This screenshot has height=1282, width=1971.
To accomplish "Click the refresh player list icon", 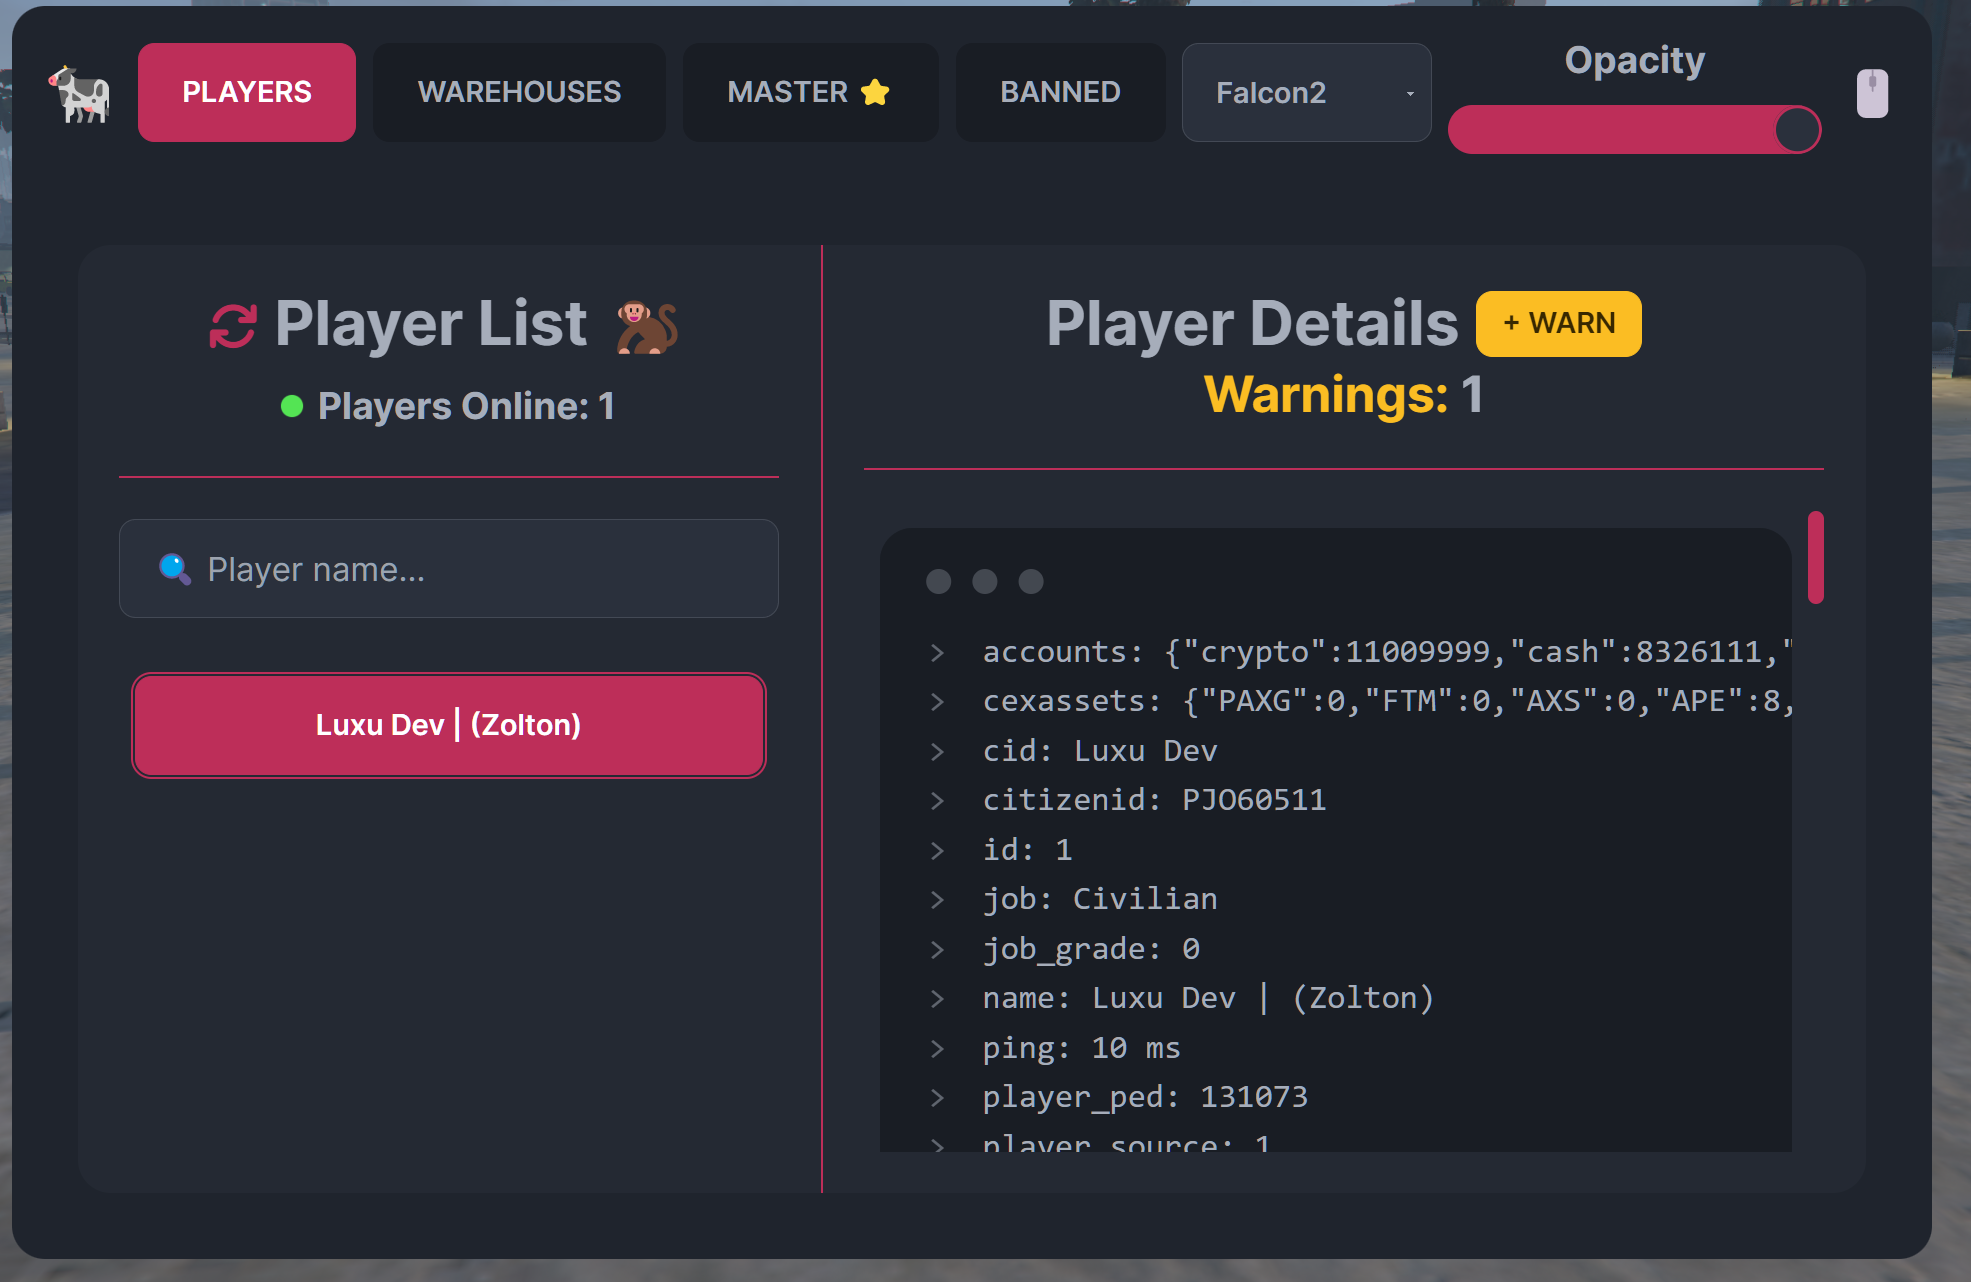I will (233, 326).
